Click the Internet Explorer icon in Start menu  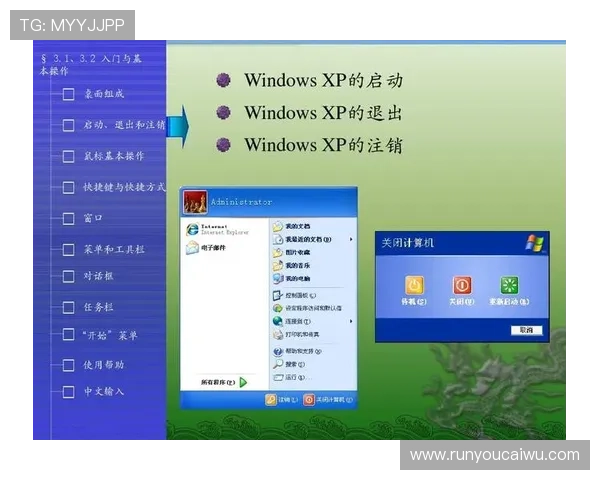tap(191, 230)
